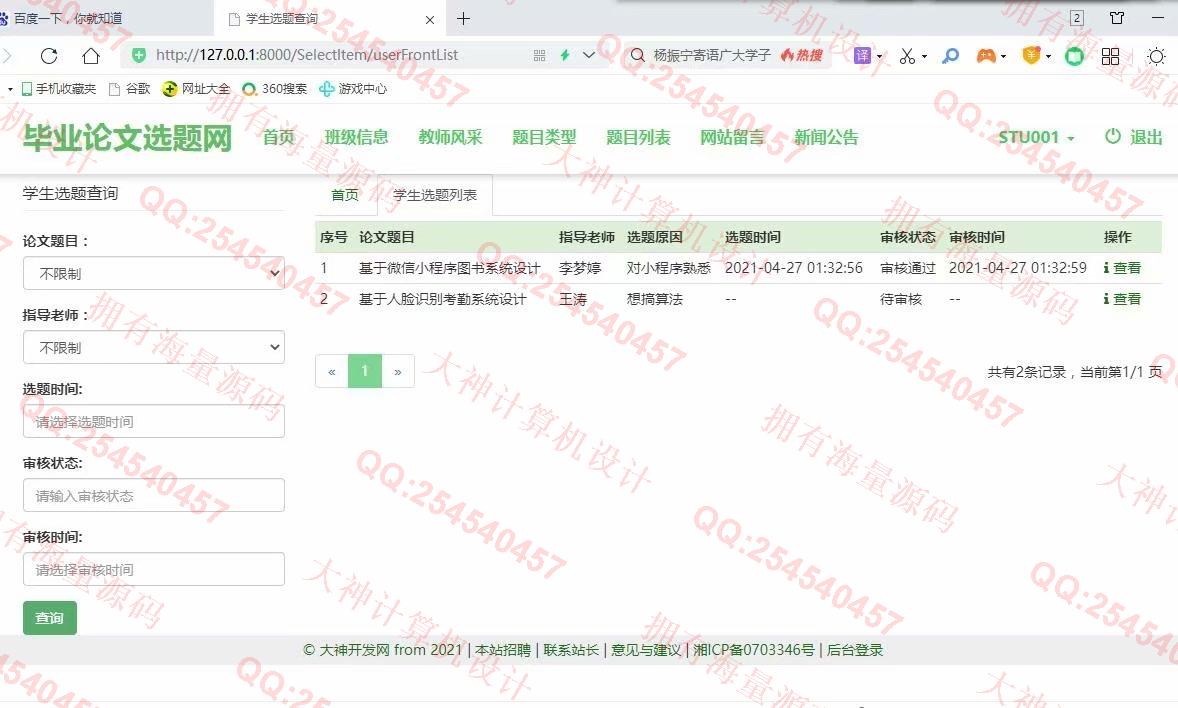This screenshot has height=708, width=1178.
Task: Select page 1 in pagination
Action: pyautogui.click(x=365, y=371)
